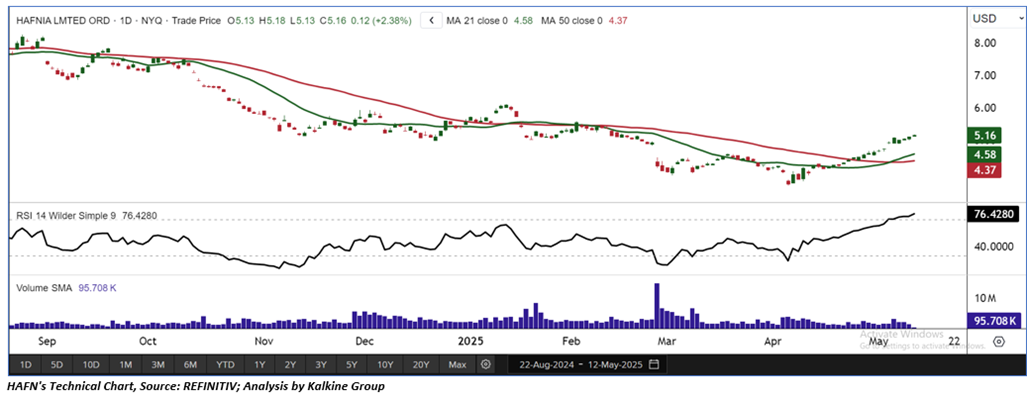The height and width of the screenshot is (400, 1027).
Task: Click the Dec label on time axis
Action: 364,341
